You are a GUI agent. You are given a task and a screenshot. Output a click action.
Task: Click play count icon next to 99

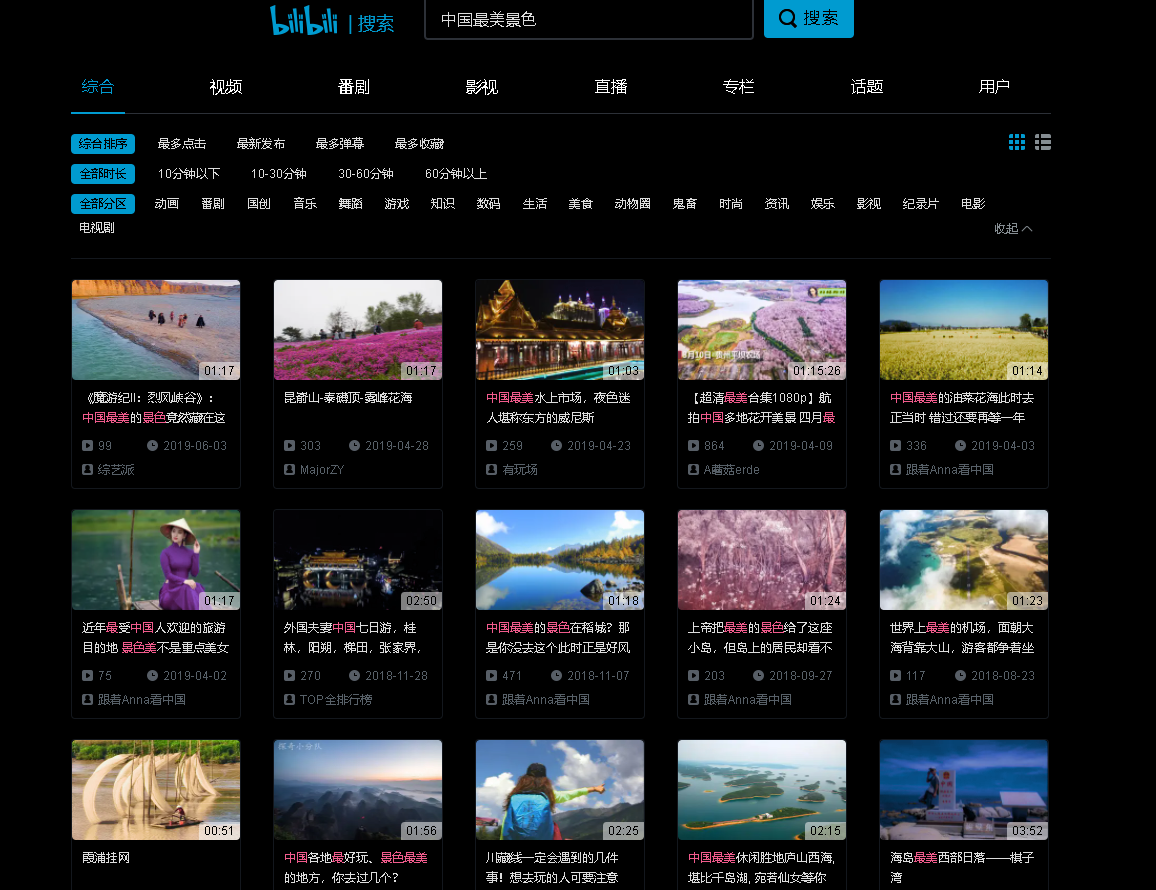[87, 446]
